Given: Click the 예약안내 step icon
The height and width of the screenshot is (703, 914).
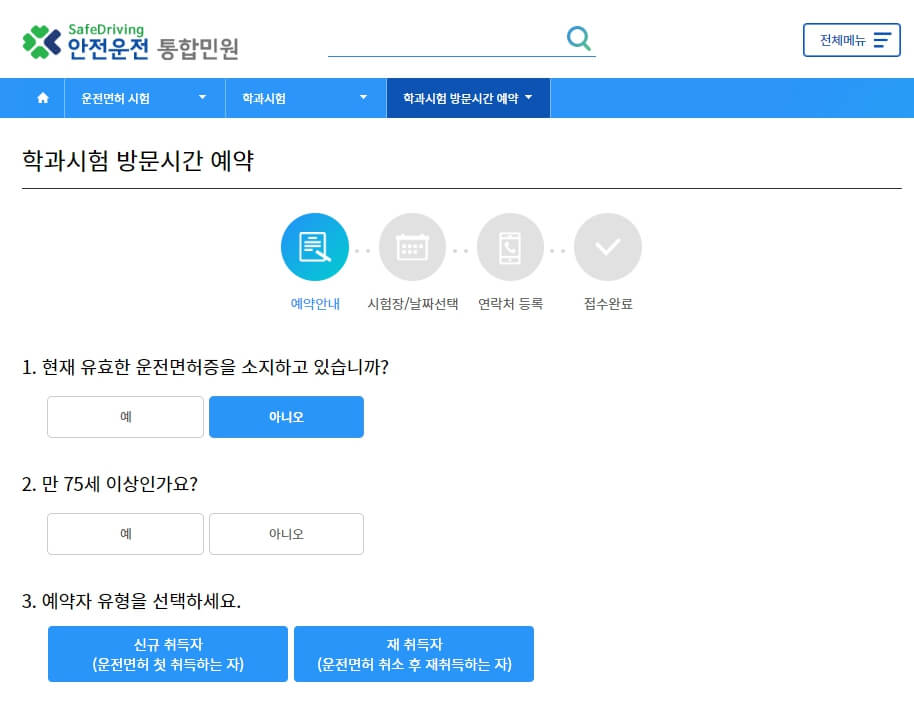Looking at the screenshot, I should click(314, 246).
